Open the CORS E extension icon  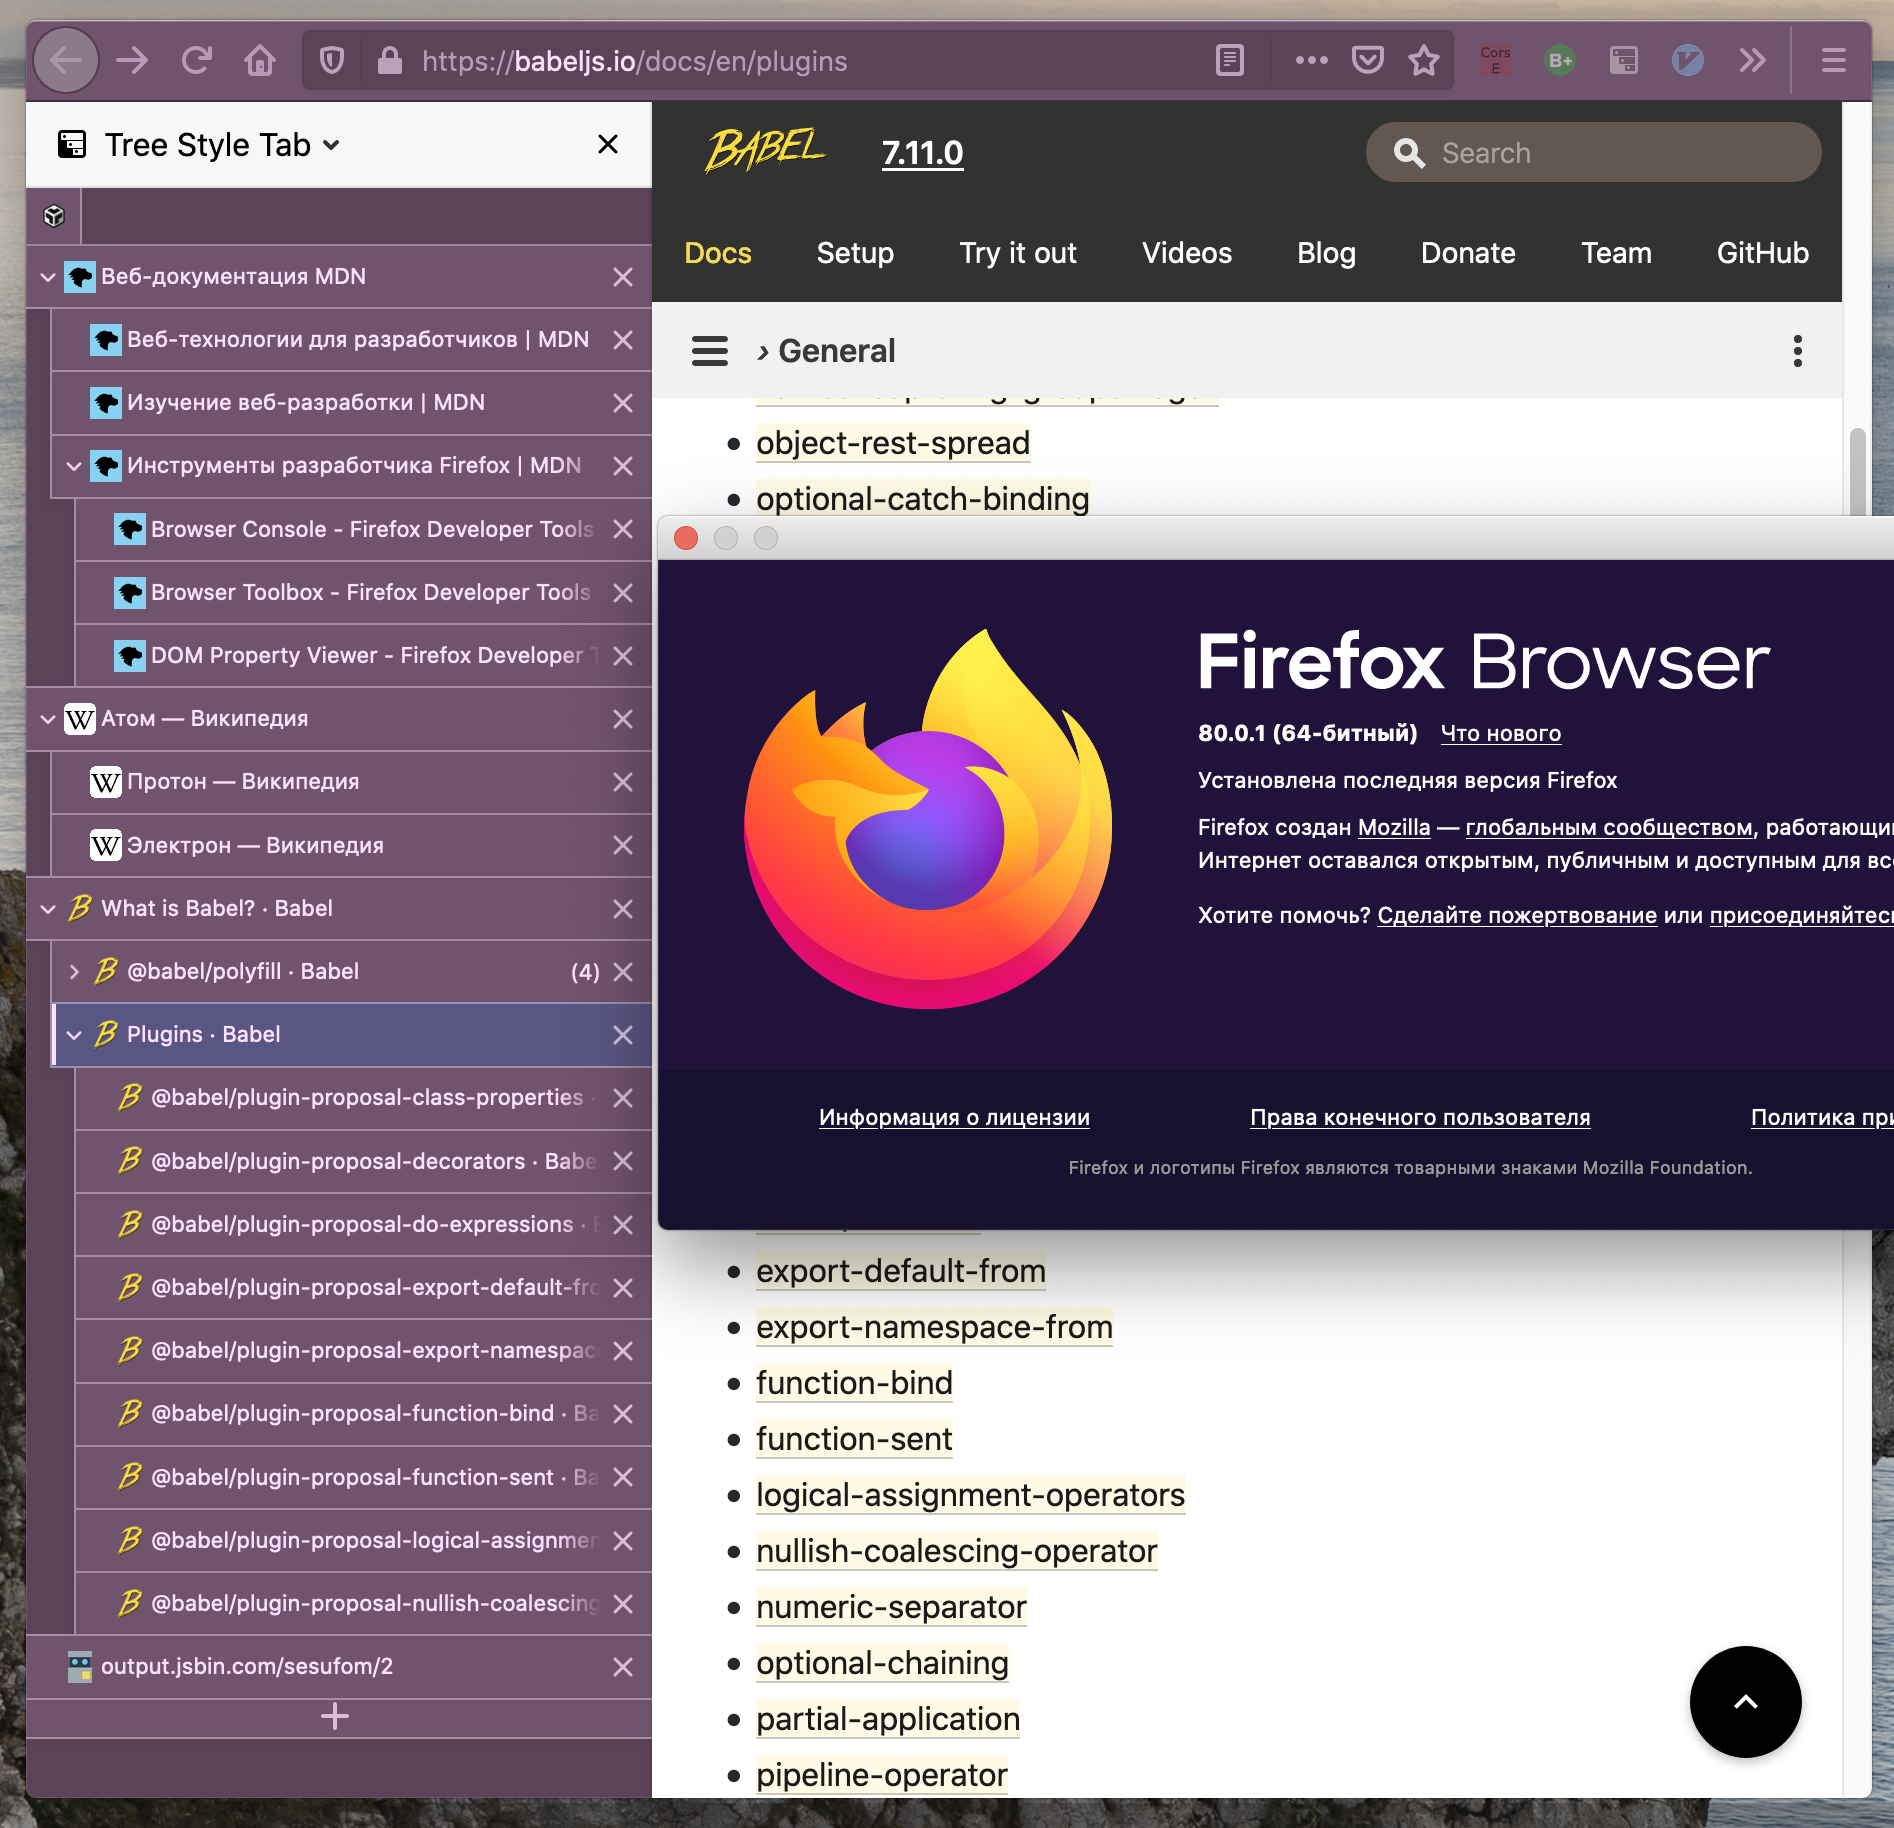point(1495,61)
